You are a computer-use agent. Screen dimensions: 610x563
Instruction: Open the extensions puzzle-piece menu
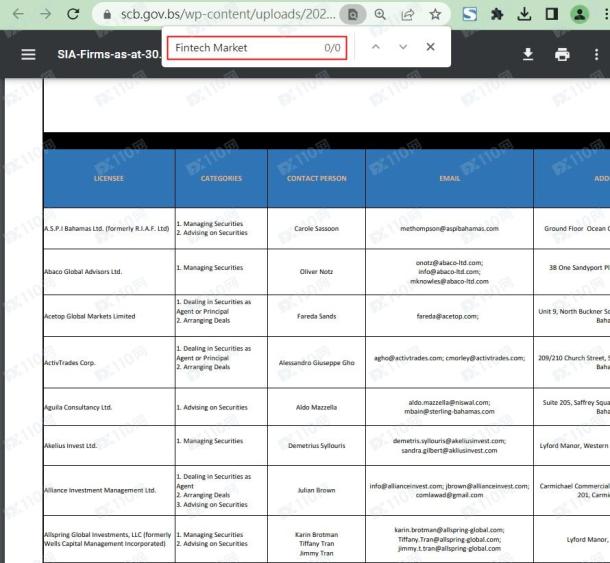click(497, 15)
